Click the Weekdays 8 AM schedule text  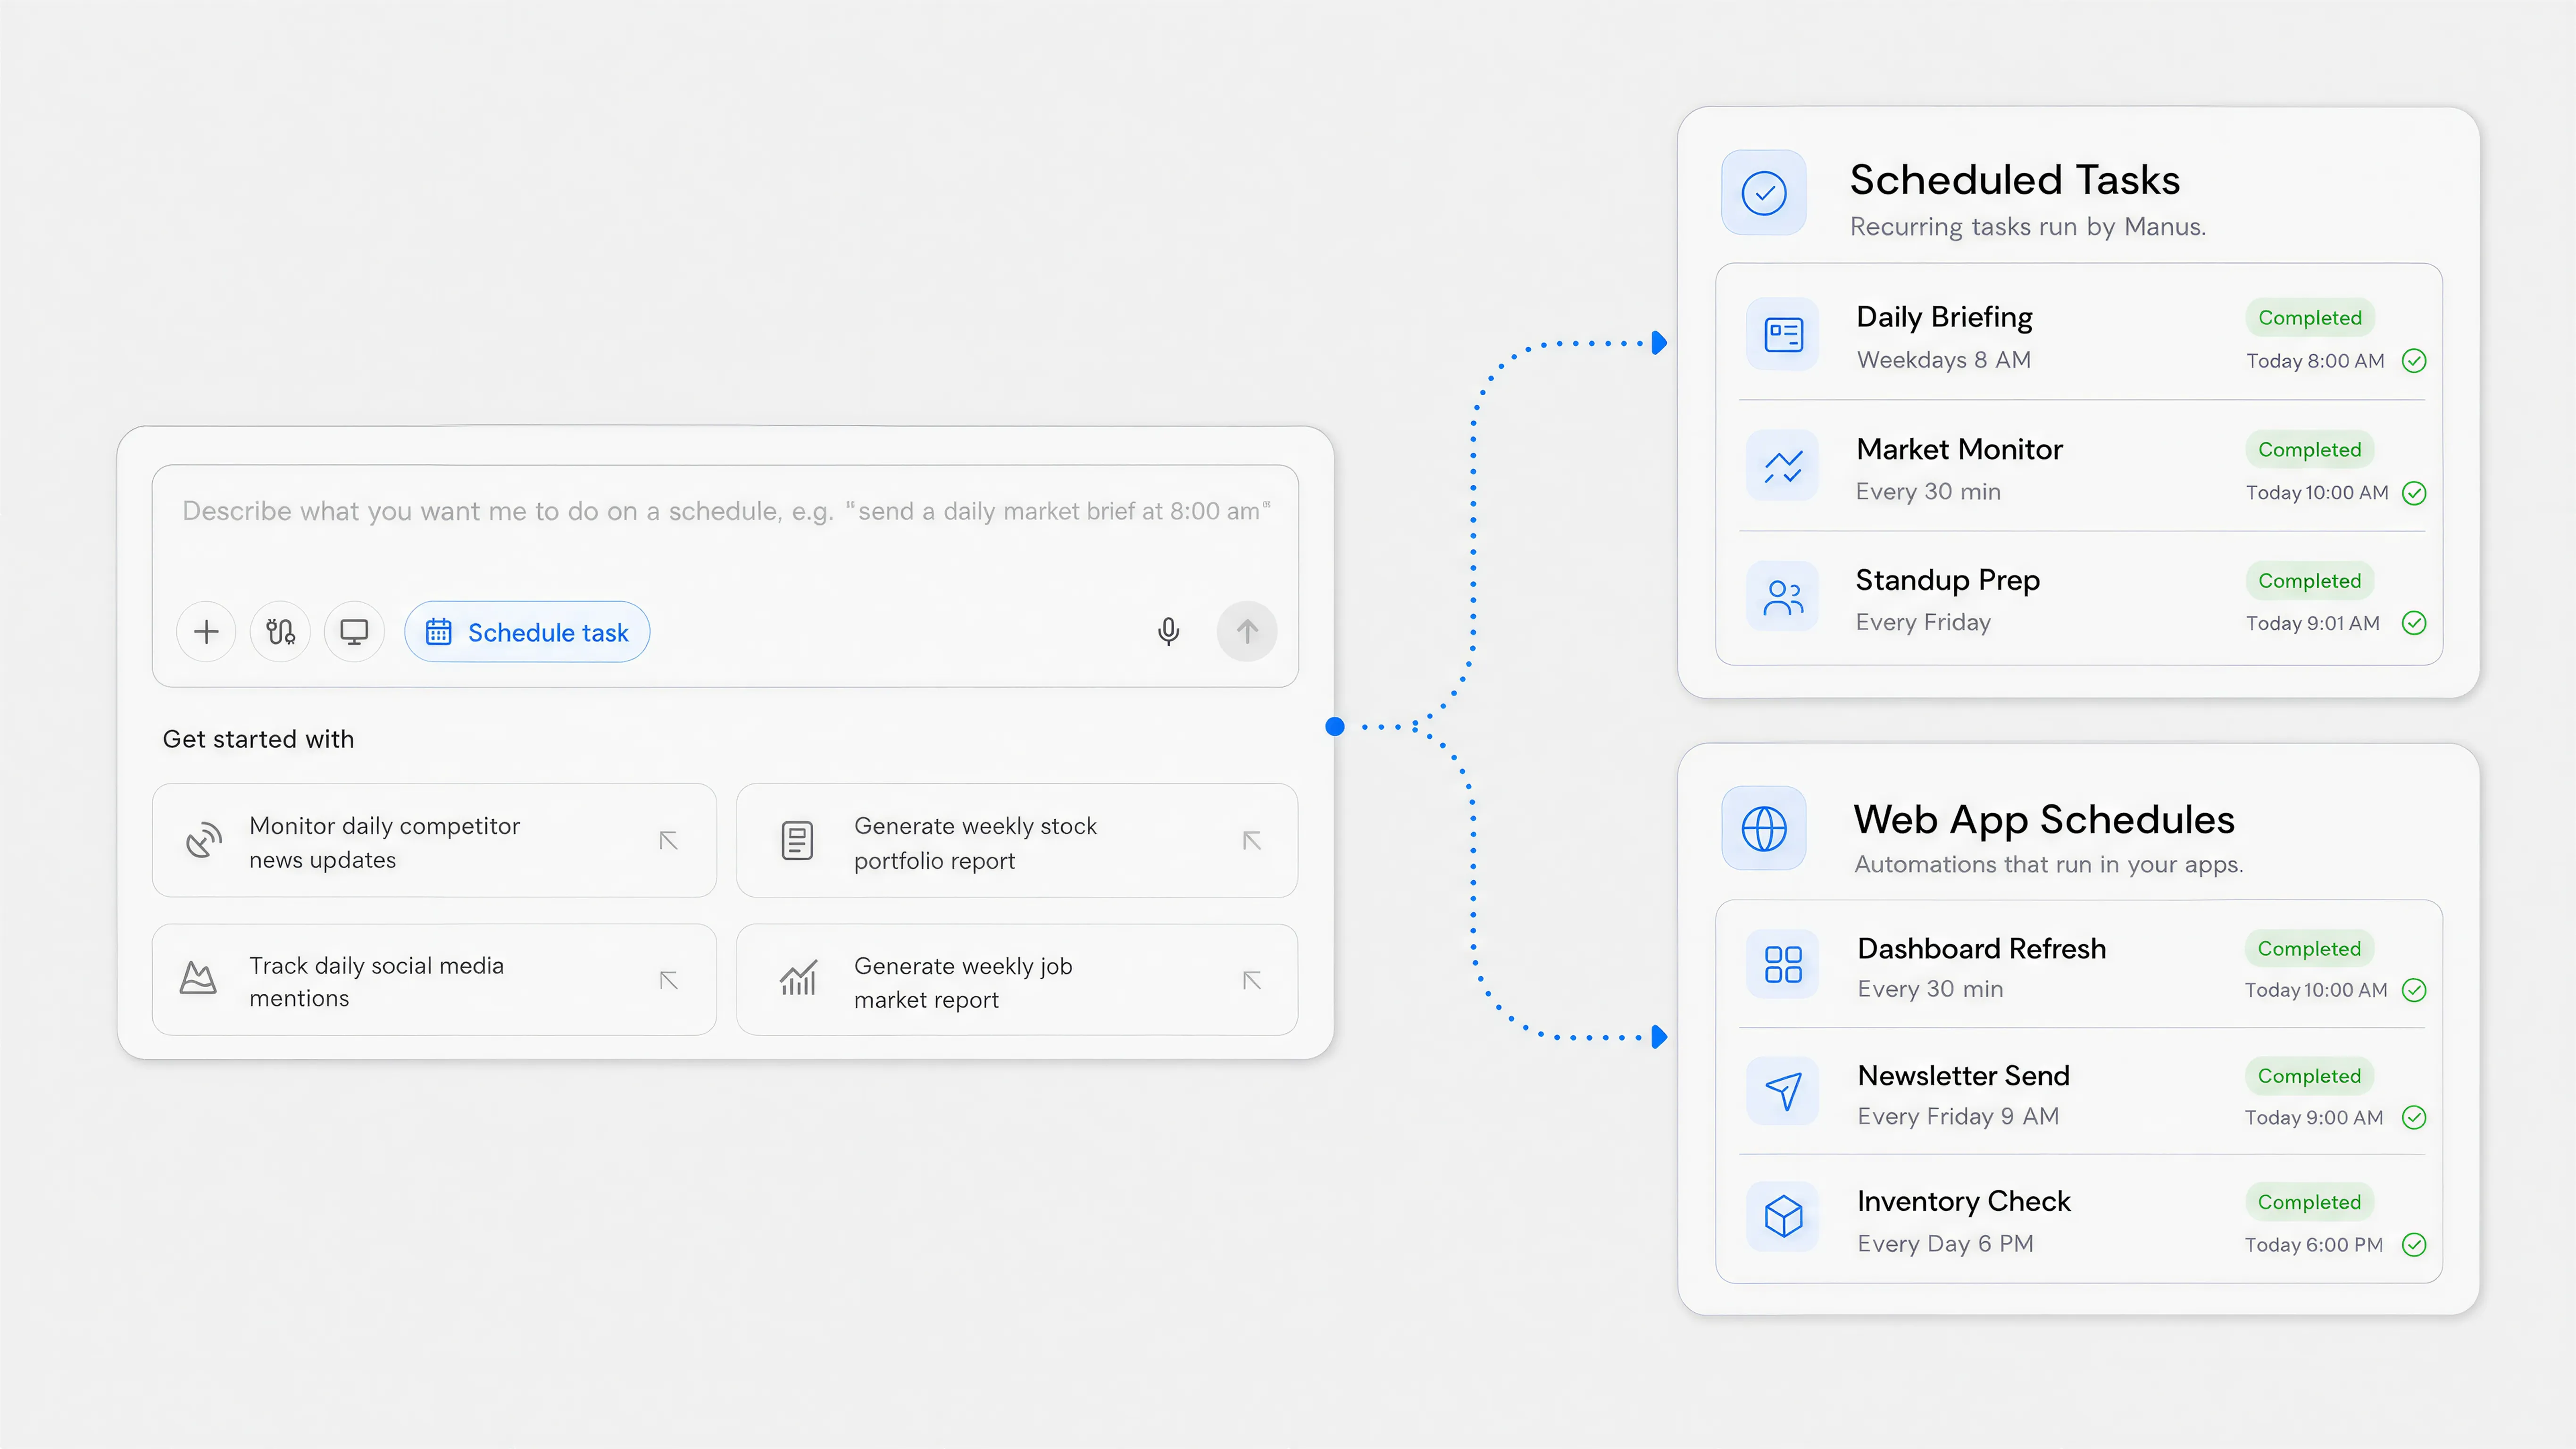click(x=1944, y=360)
